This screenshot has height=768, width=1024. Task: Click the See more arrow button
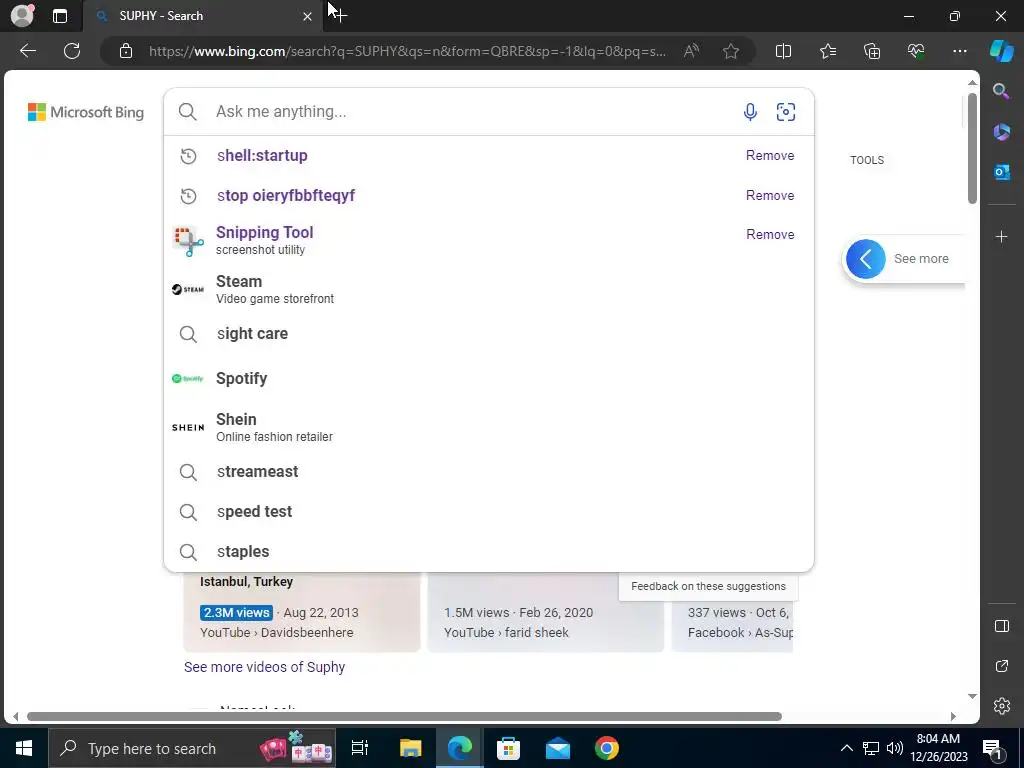point(866,259)
